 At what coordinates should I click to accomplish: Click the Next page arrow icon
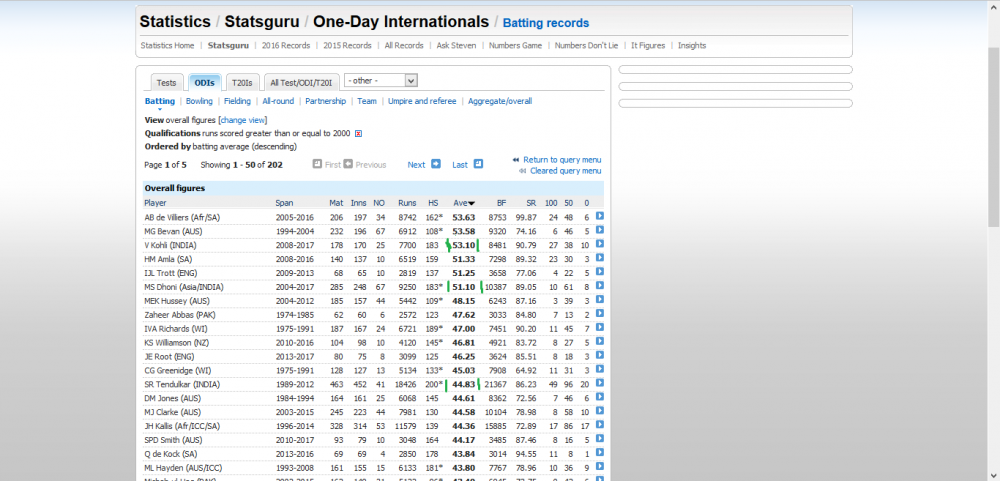click(x=436, y=164)
